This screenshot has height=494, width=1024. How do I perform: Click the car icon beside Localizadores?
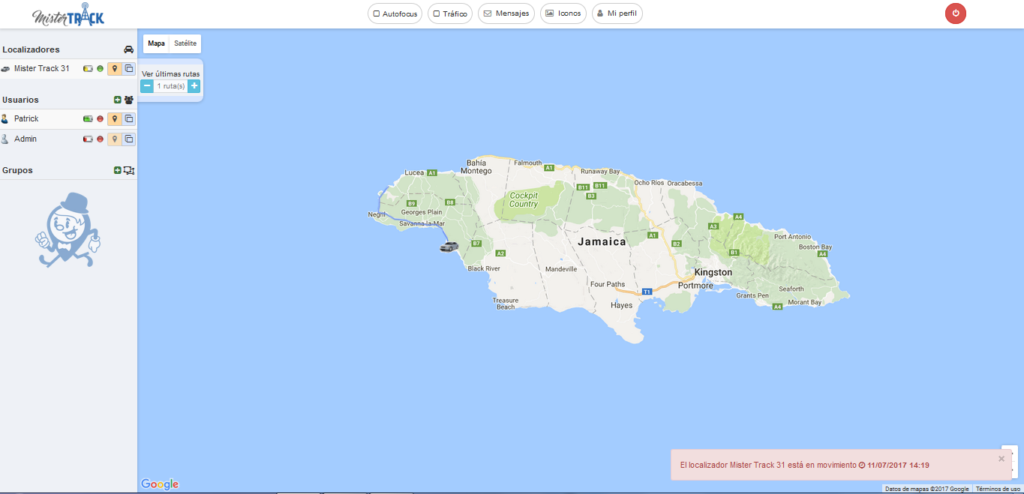[129, 50]
